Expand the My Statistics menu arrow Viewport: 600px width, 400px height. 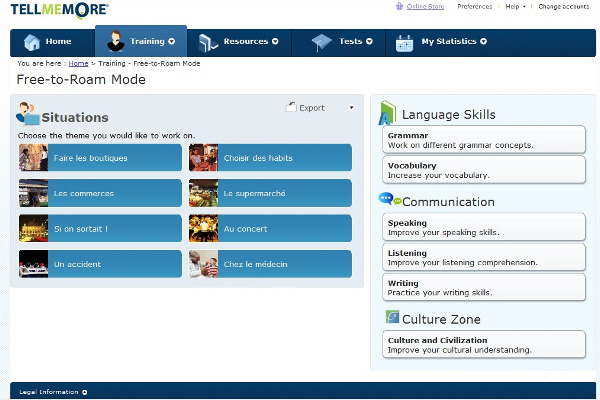click(x=483, y=41)
